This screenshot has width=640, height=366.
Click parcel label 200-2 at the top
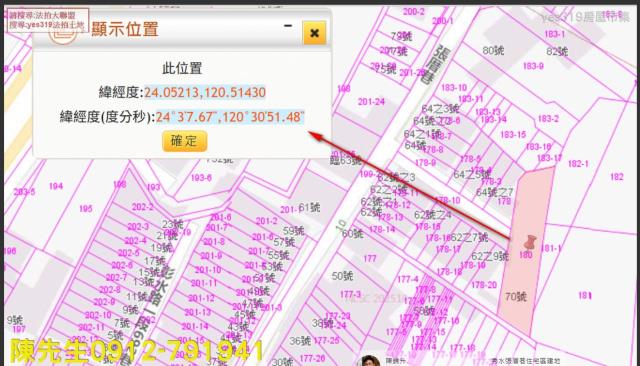(414, 11)
